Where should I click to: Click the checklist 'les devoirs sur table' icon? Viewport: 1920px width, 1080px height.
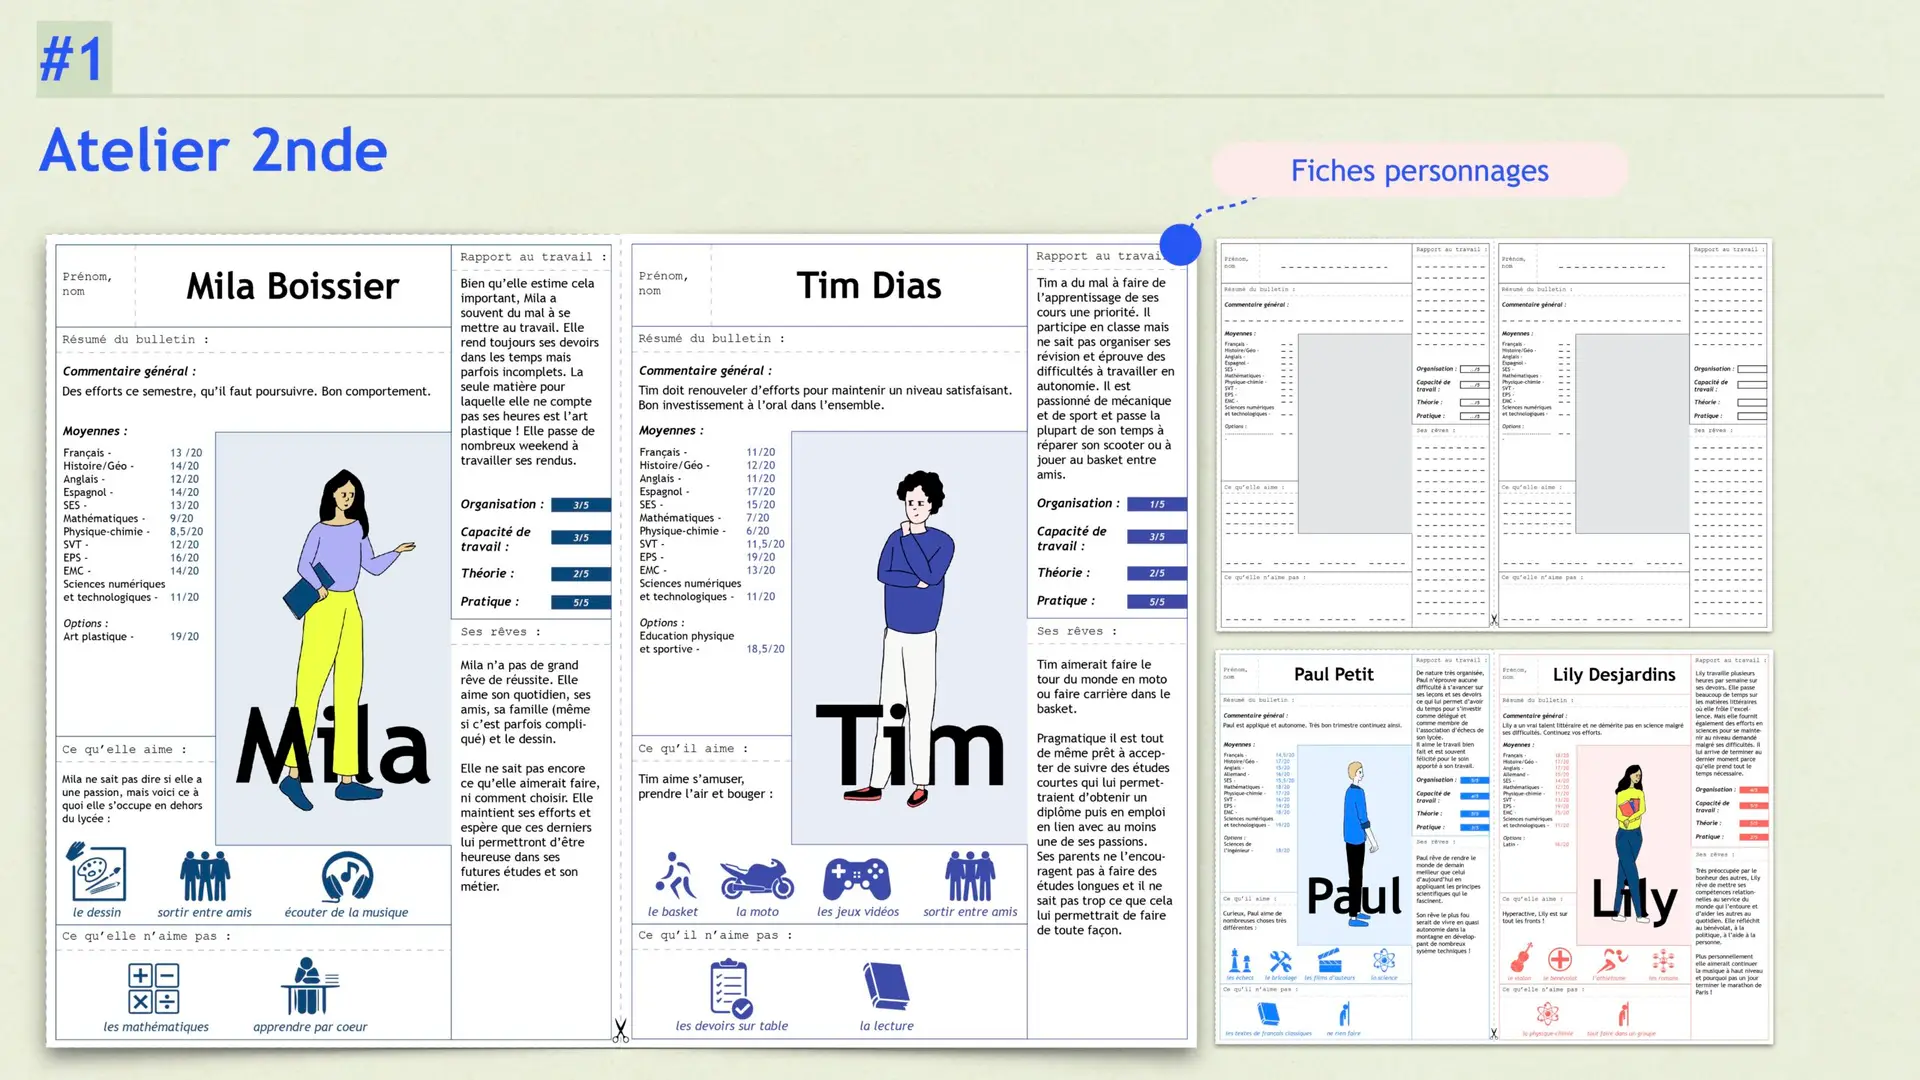(730, 988)
